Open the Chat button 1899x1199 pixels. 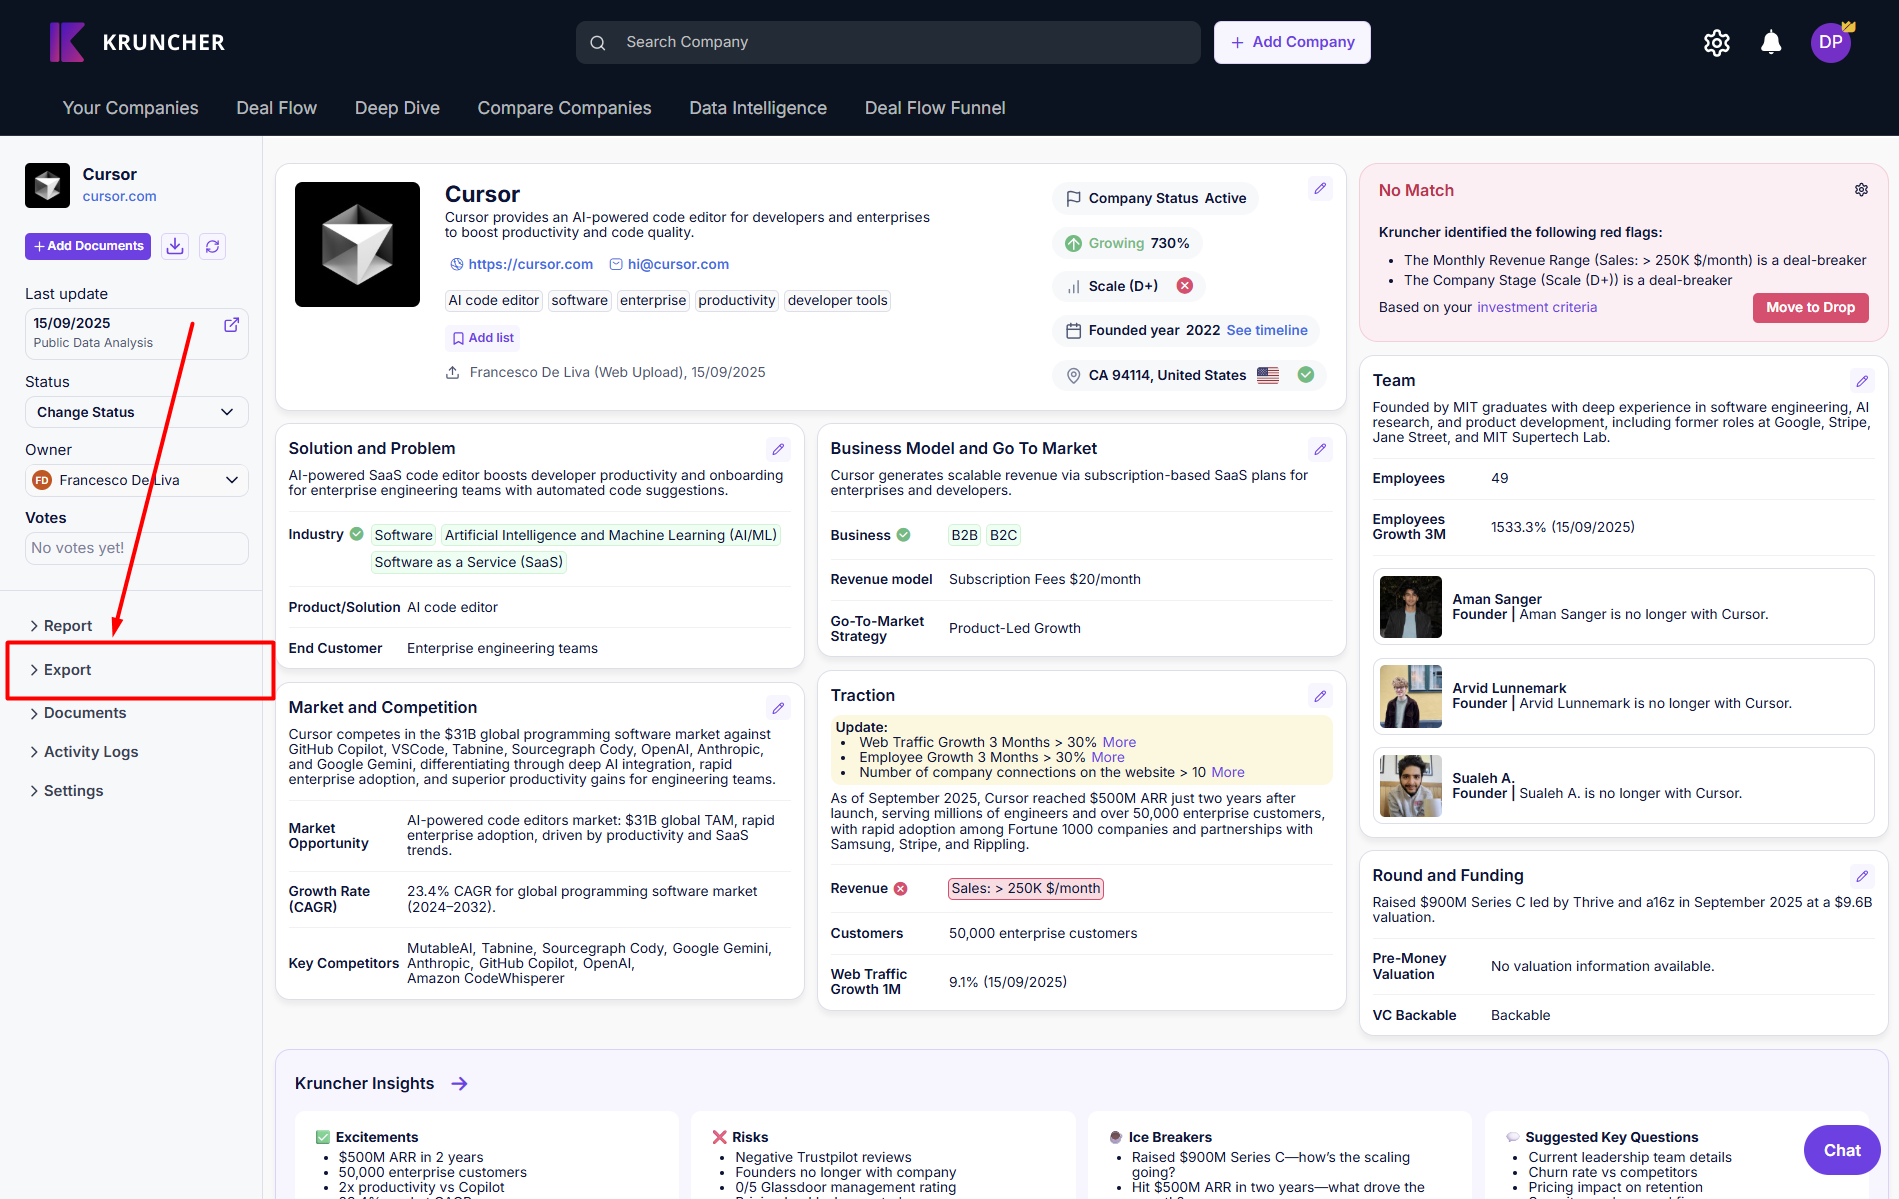point(1842,1150)
